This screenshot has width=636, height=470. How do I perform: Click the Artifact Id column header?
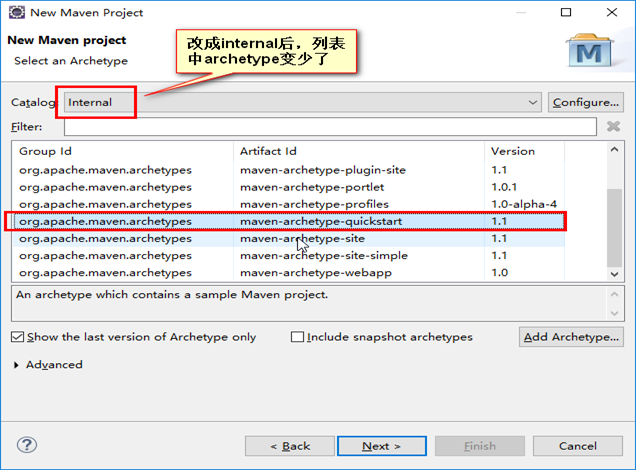[x=359, y=151]
